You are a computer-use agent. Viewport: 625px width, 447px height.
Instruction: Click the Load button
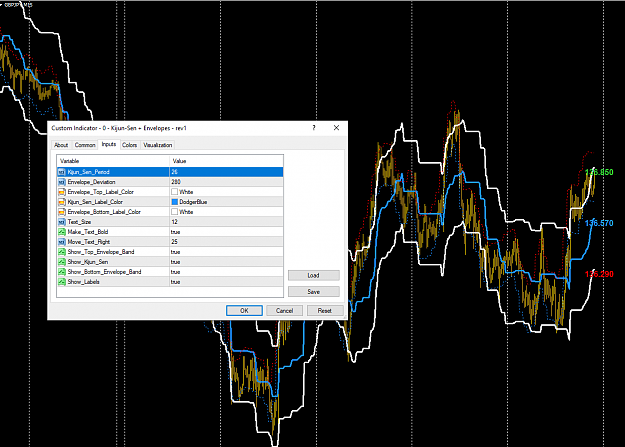[314, 276]
